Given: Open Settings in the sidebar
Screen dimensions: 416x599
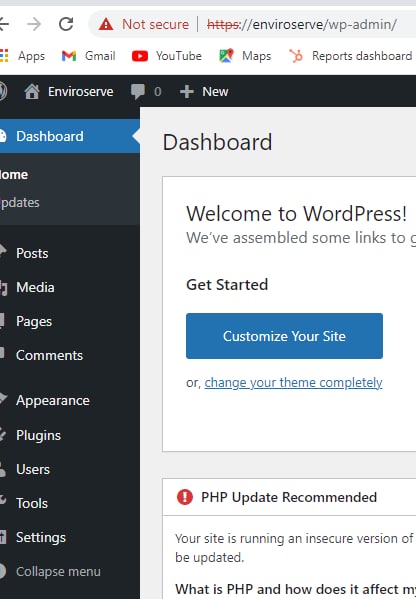Looking at the screenshot, I should [x=41, y=537].
